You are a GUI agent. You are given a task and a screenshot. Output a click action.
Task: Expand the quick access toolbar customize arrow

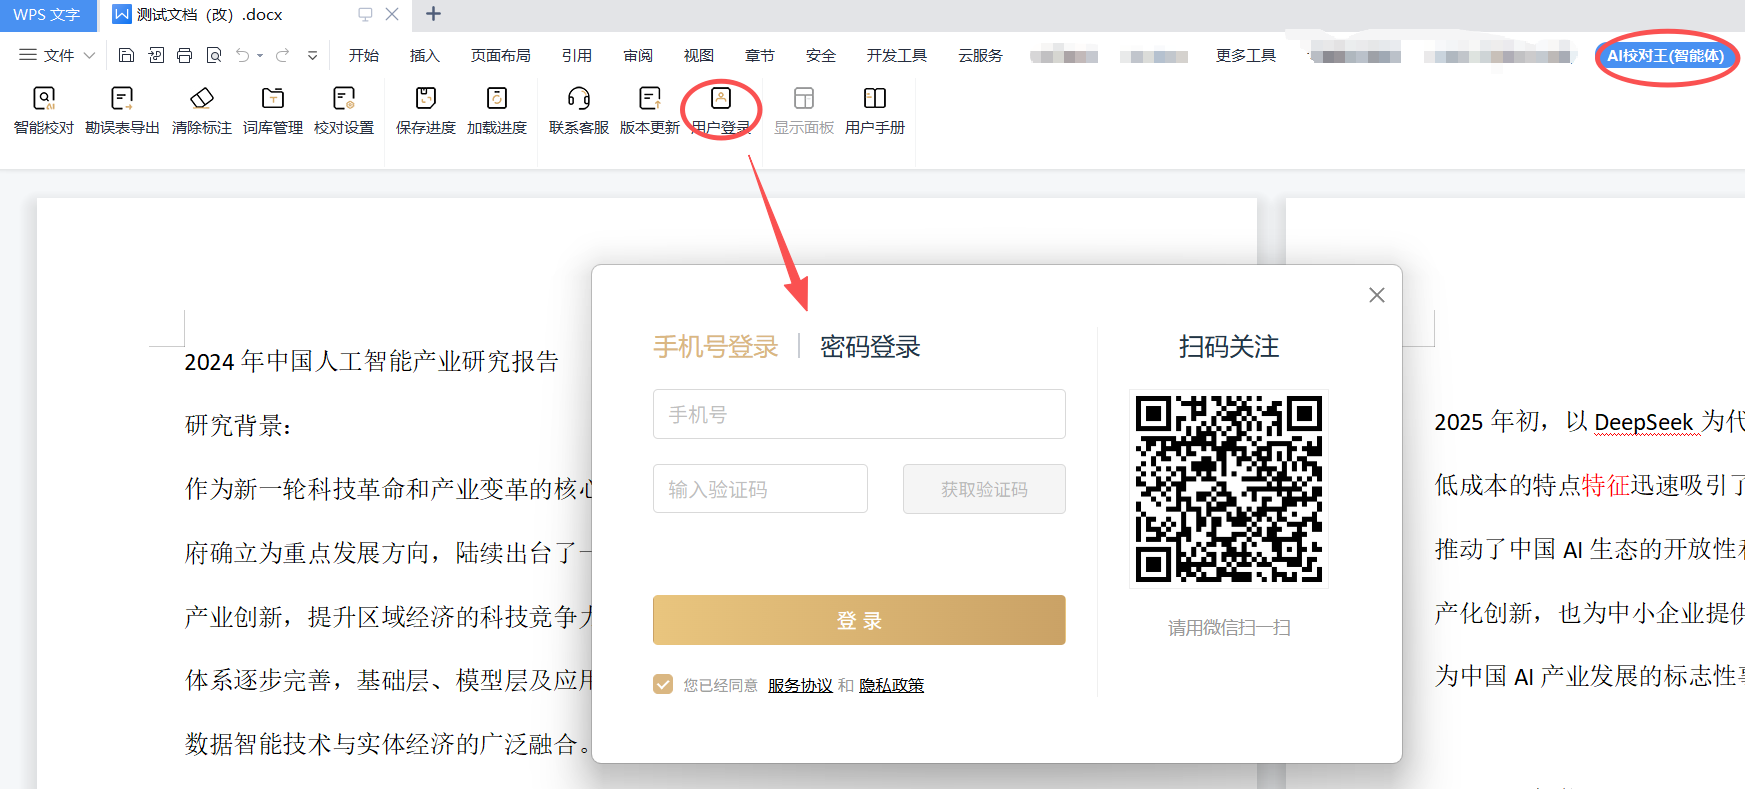pyautogui.click(x=313, y=56)
